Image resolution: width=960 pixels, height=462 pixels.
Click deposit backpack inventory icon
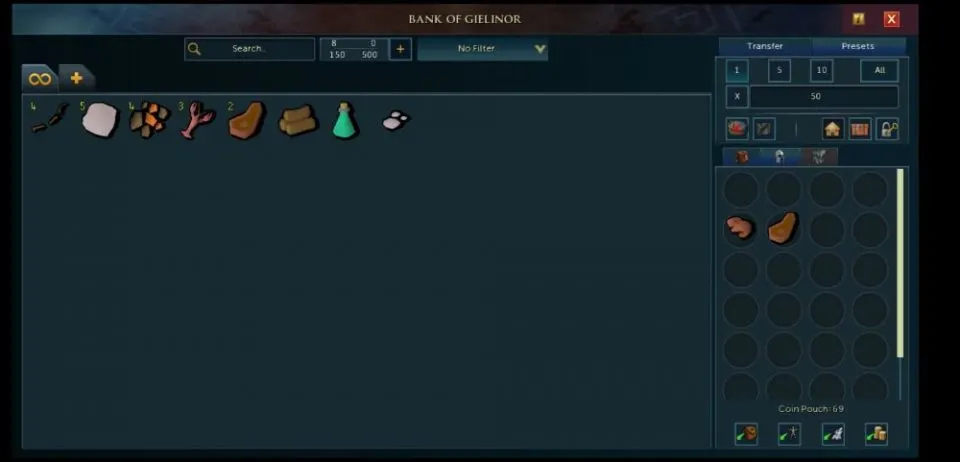pos(746,433)
